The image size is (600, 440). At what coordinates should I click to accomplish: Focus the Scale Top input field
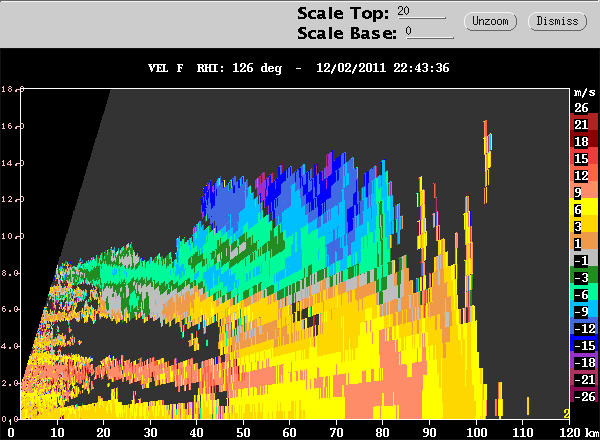click(x=420, y=11)
